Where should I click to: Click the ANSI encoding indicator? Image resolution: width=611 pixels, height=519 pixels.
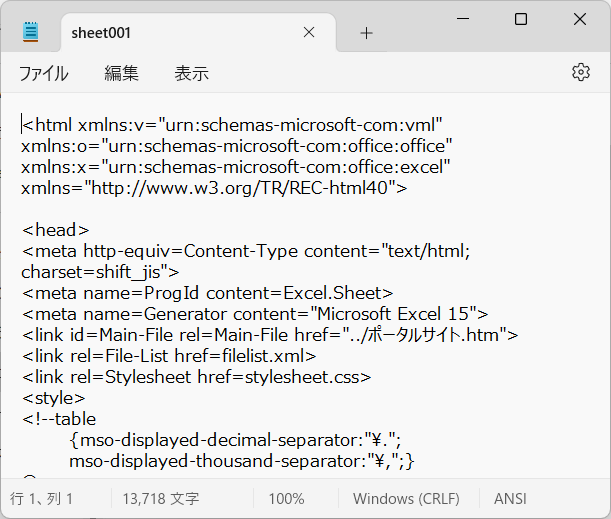(510, 498)
